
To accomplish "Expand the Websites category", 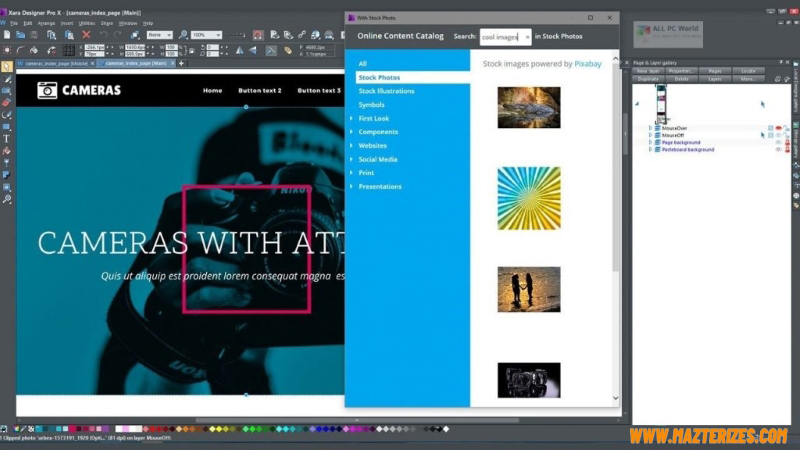I will click(x=352, y=145).
